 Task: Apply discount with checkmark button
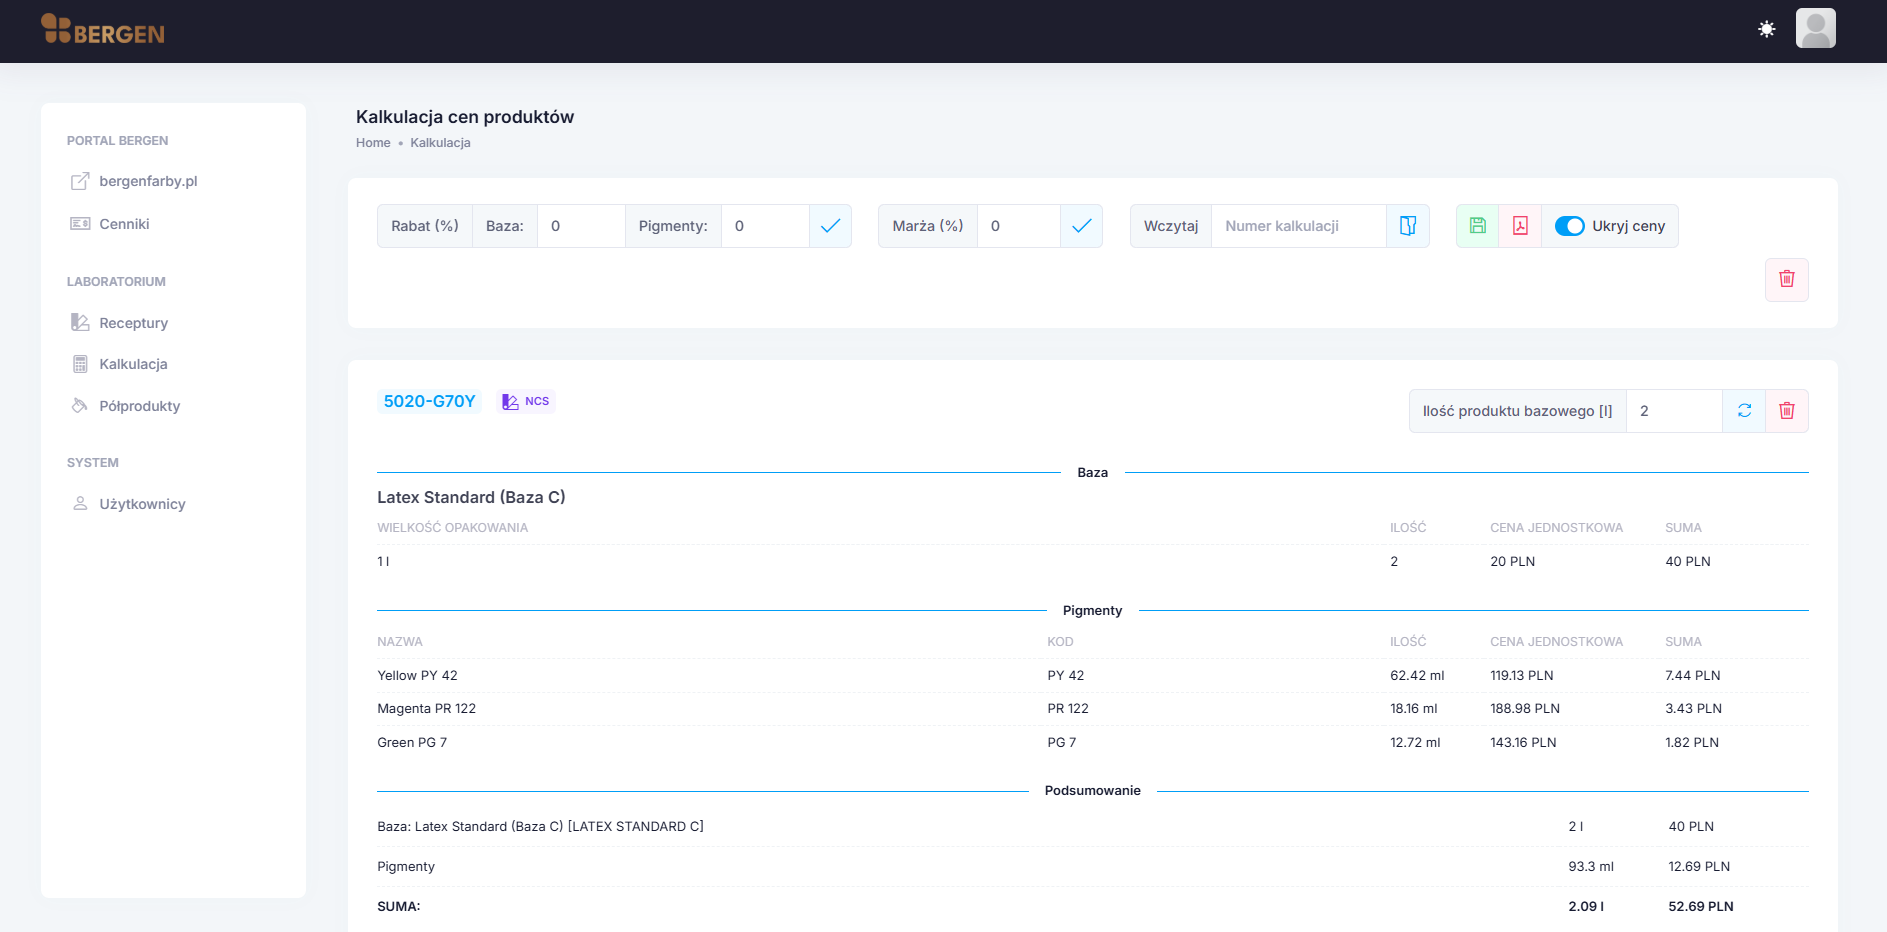830,226
